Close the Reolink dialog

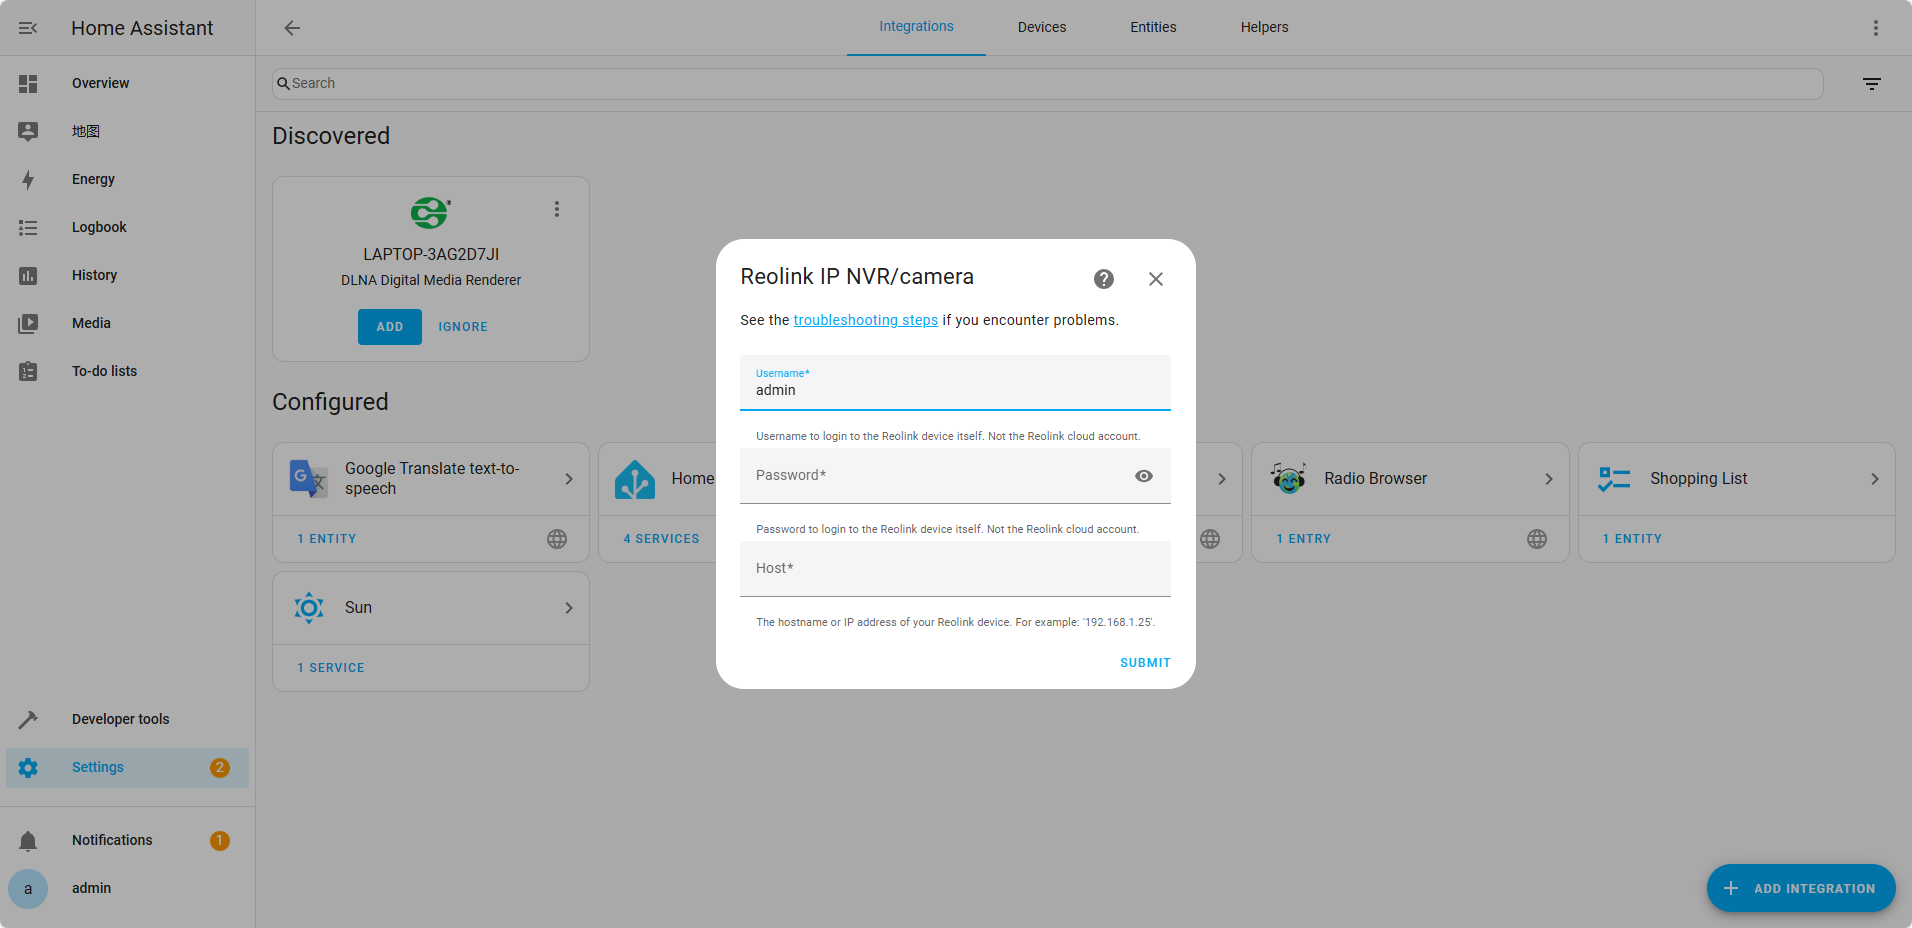pos(1156,279)
